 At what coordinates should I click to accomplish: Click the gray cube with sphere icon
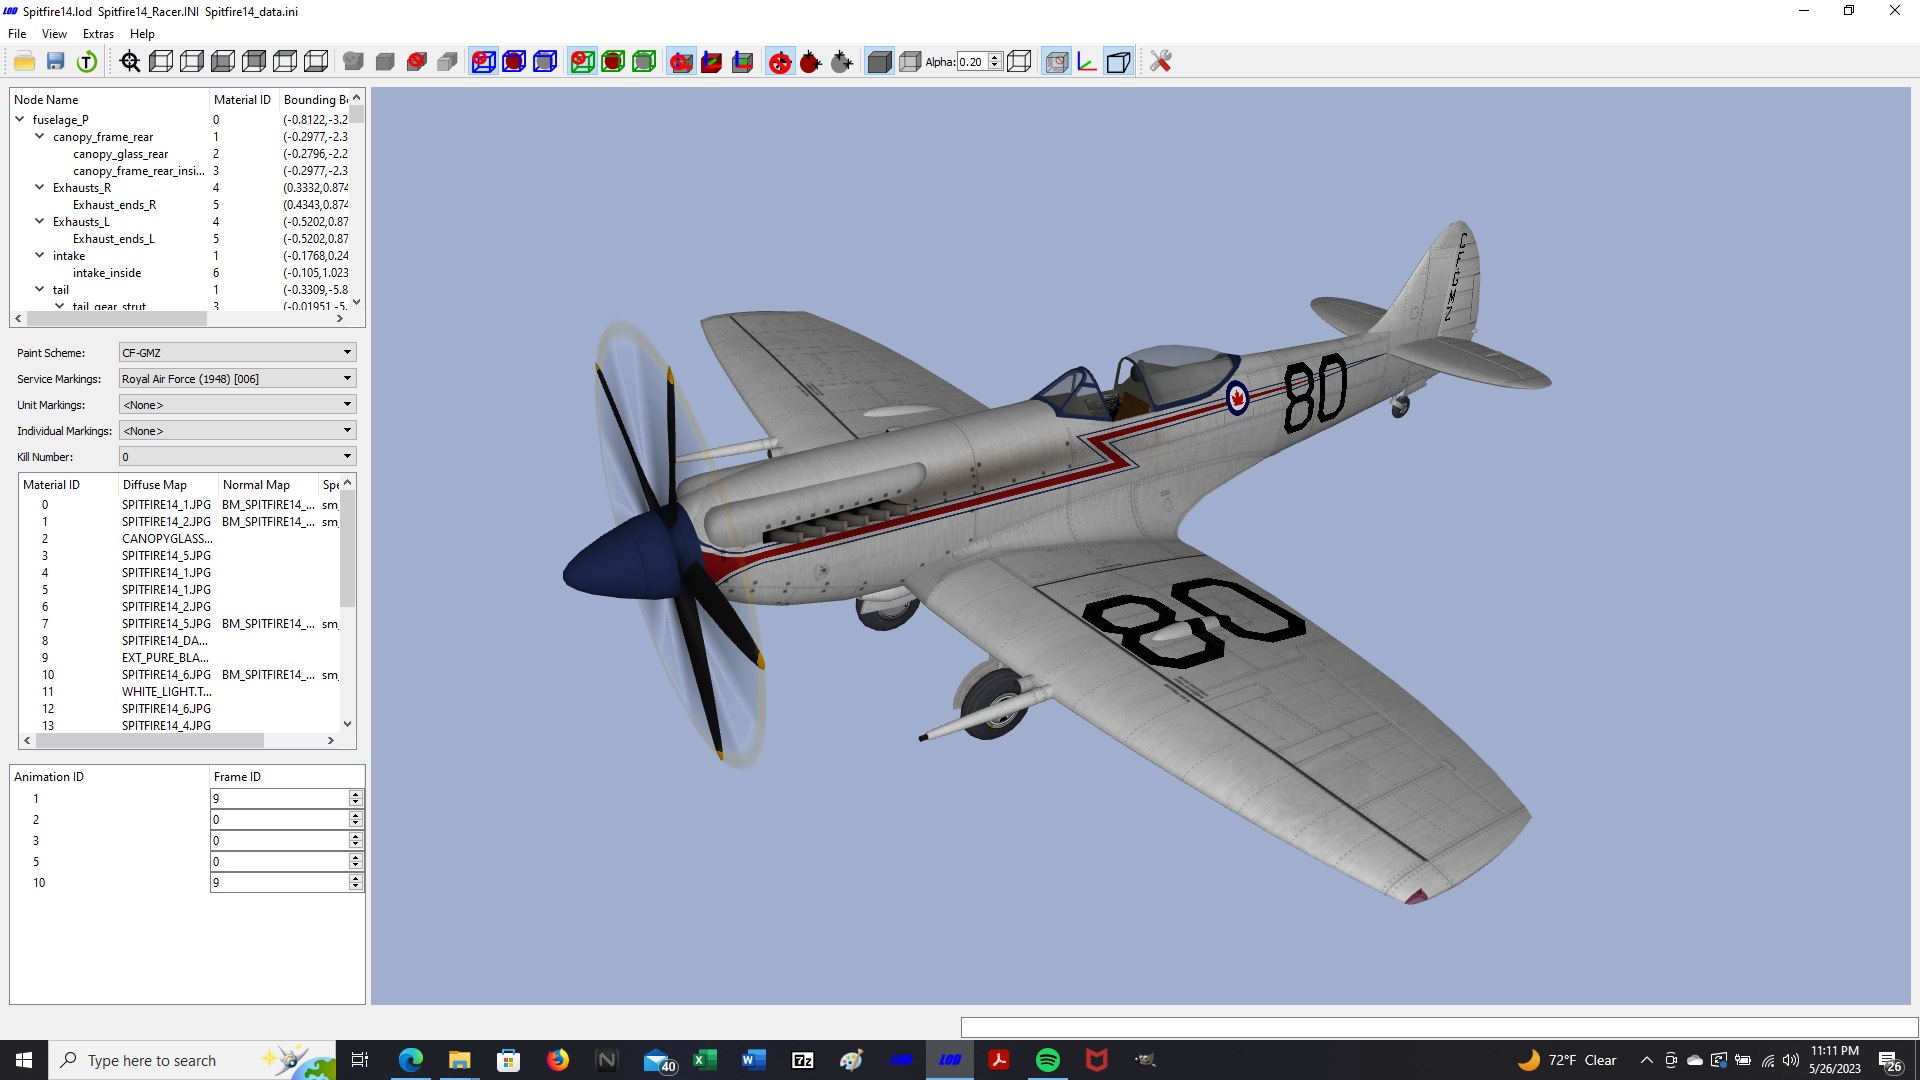(x=354, y=62)
